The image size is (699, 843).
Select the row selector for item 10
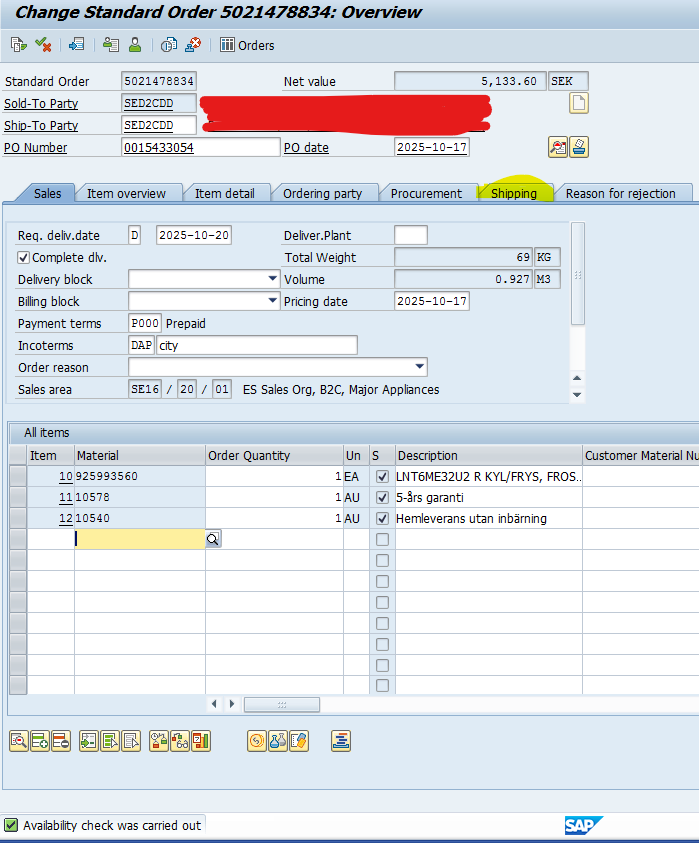18,476
